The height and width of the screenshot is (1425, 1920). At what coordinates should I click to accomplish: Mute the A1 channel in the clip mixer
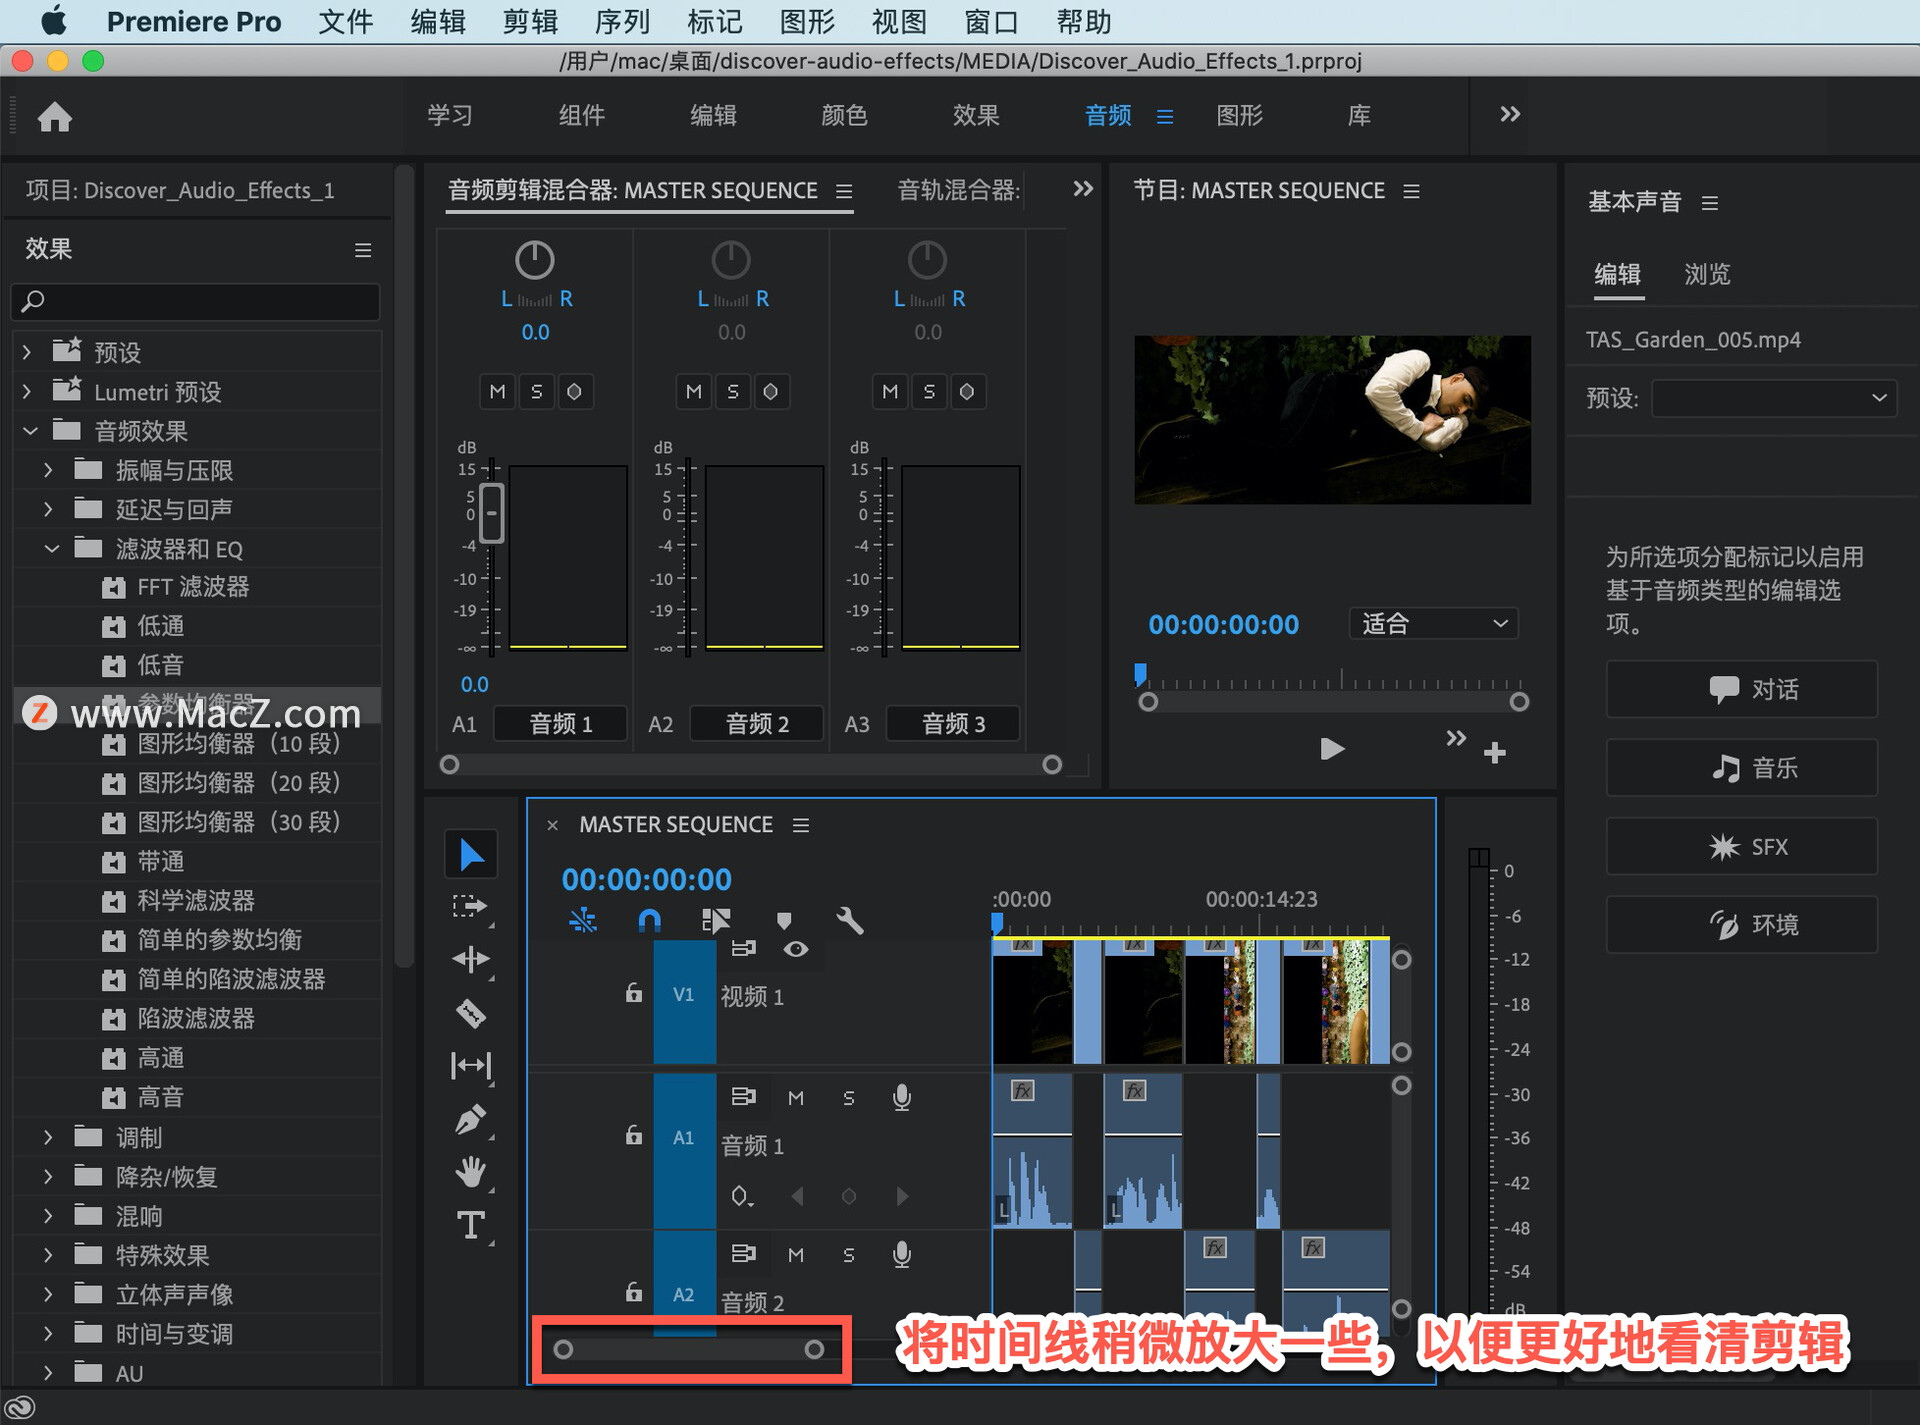[x=497, y=392]
